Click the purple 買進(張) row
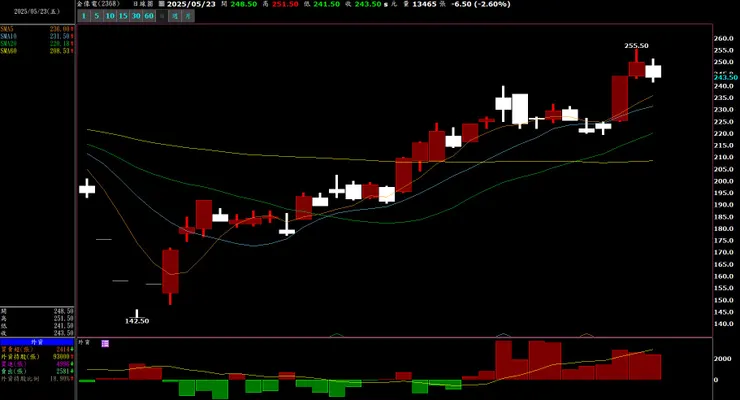 point(37,364)
